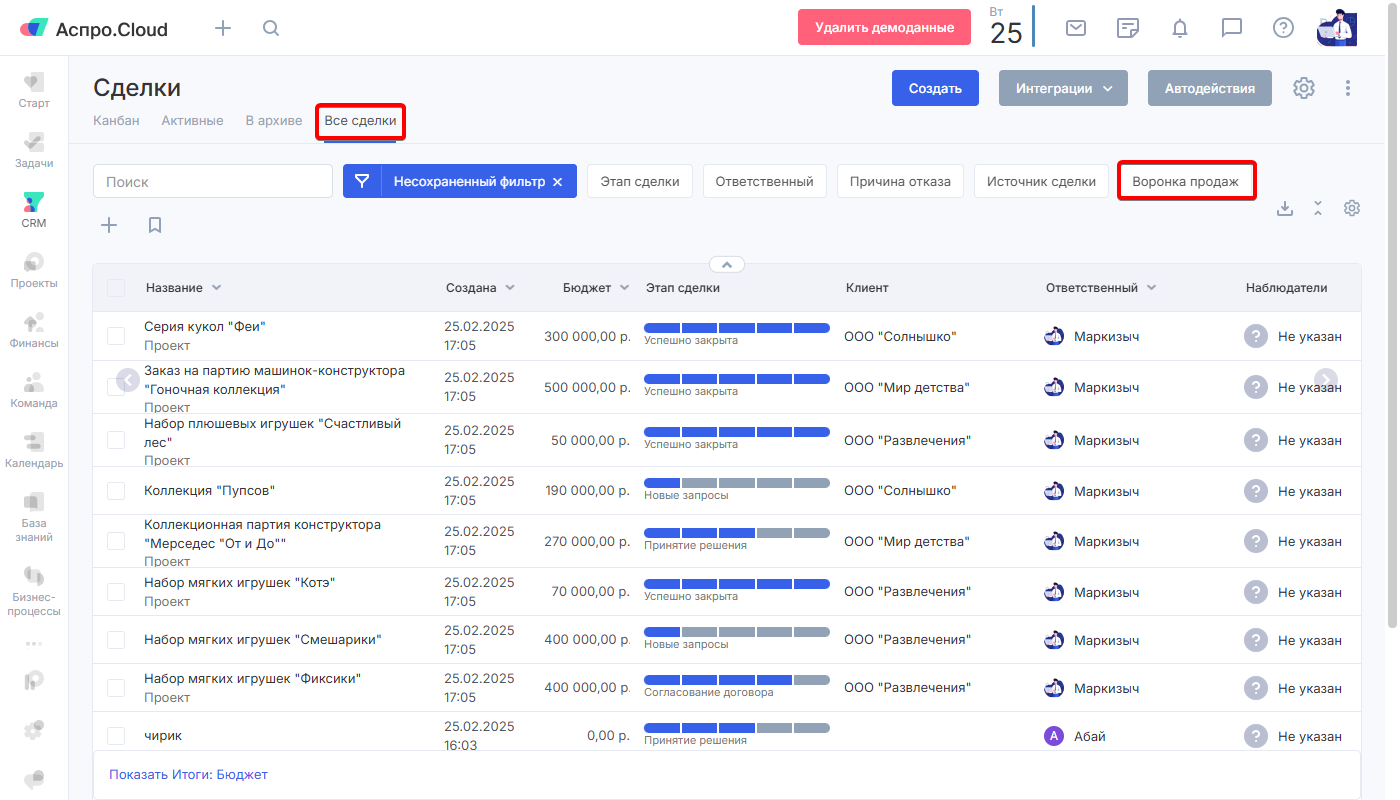Image resolution: width=1400 pixels, height=800 pixels.
Task: Open the Воронка продаж filter
Action: point(1185,181)
